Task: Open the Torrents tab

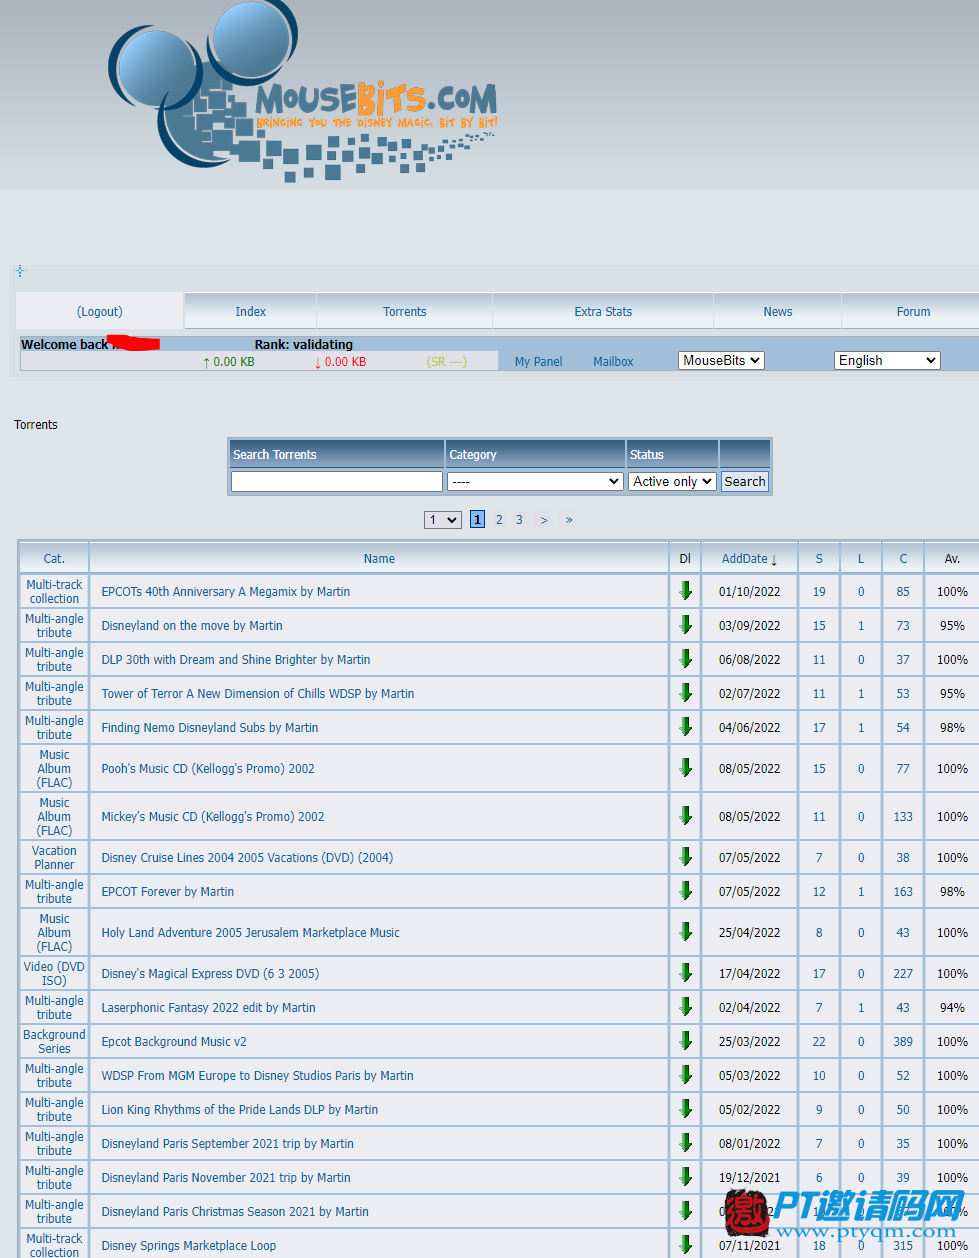Action: coord(405,311)
